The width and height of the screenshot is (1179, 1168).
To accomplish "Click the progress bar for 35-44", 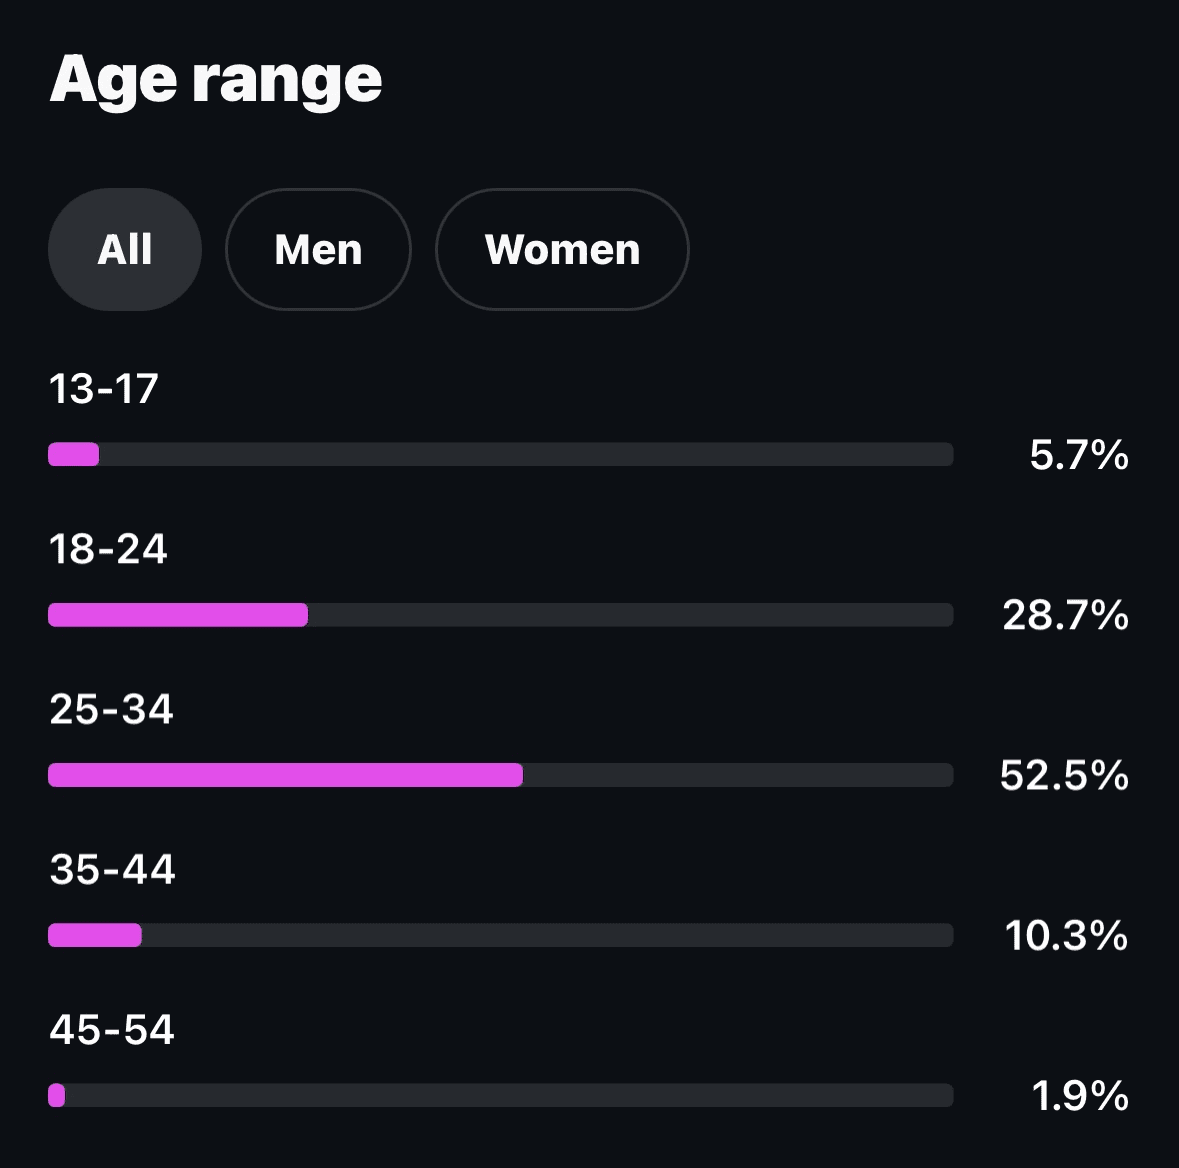I will (x=500, y=935).
